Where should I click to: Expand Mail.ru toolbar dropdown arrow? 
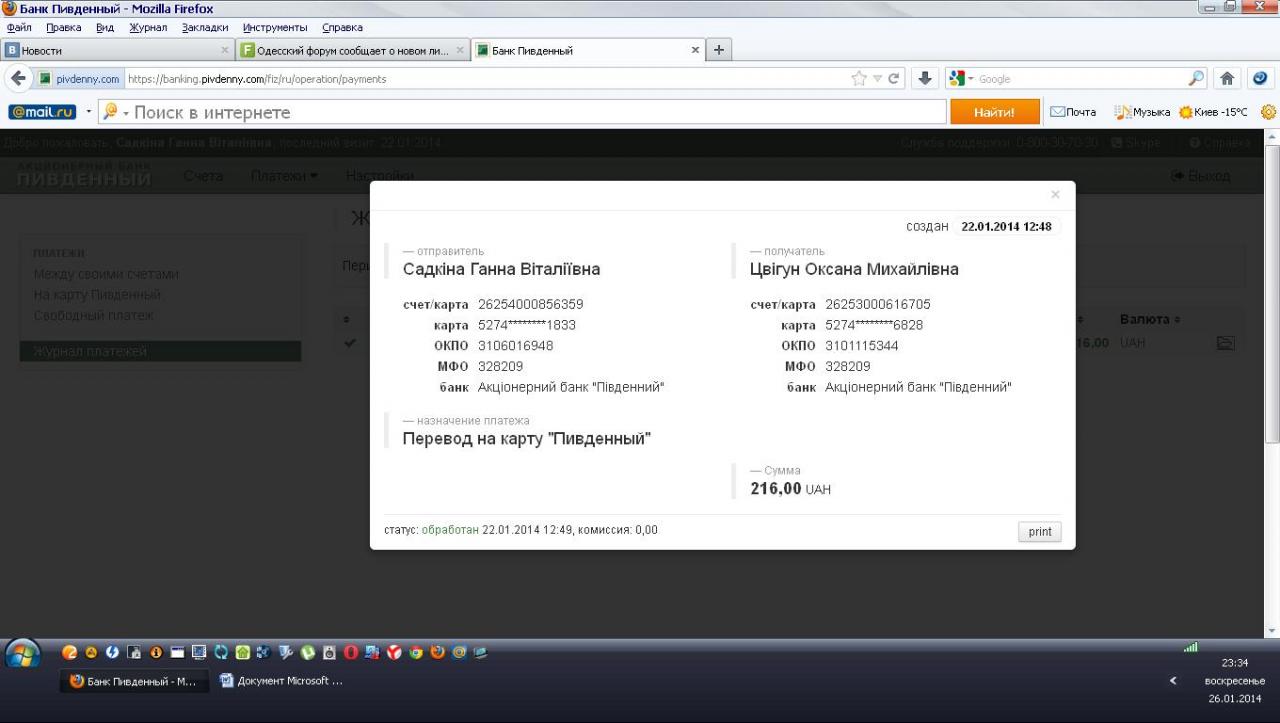click(x=88, y=112)
